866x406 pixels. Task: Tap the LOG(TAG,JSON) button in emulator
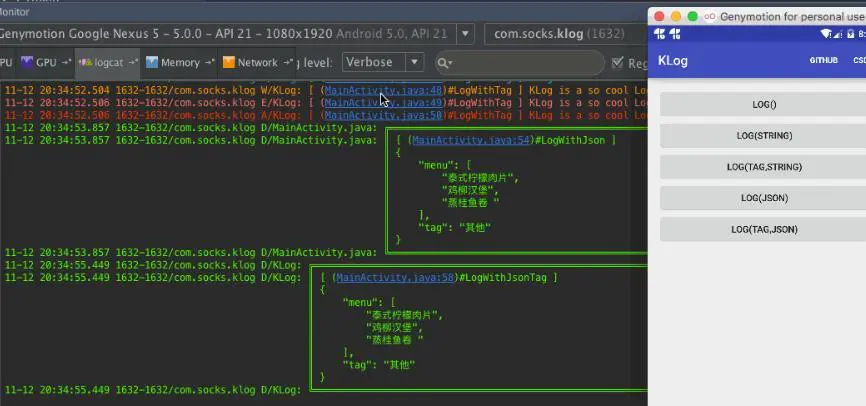(x=764, y=229)
